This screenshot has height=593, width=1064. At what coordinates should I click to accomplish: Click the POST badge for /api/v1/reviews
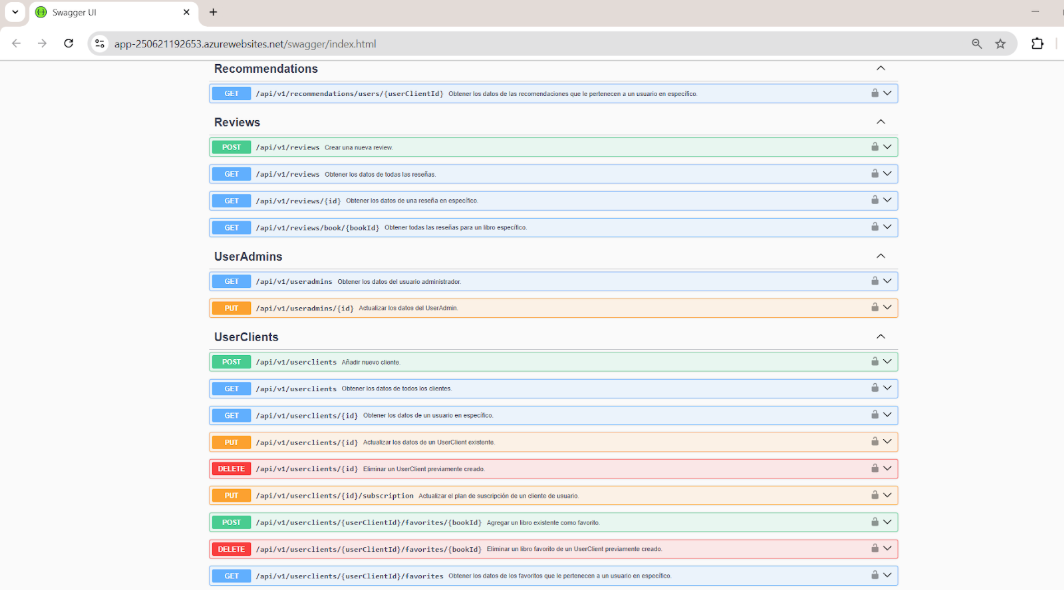231,147
